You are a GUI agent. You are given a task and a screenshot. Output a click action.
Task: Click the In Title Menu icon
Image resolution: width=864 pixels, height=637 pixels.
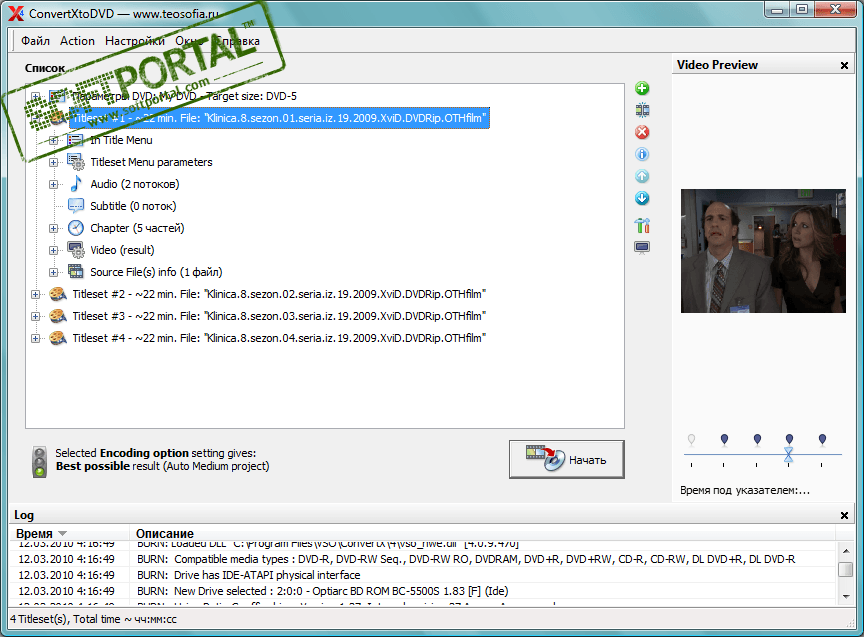75,140
